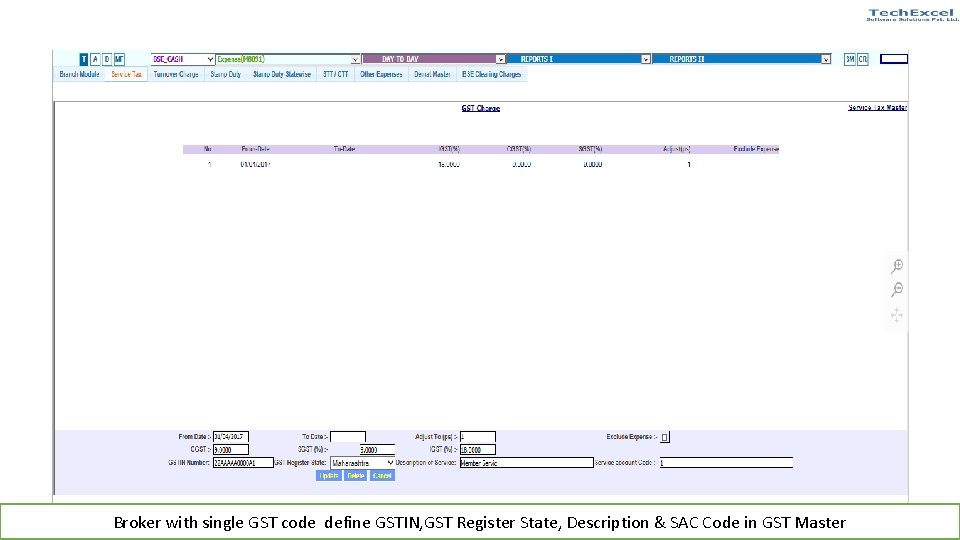Click the IGST (%) input field
Viewport: 960px width, 540px height.
478,449
